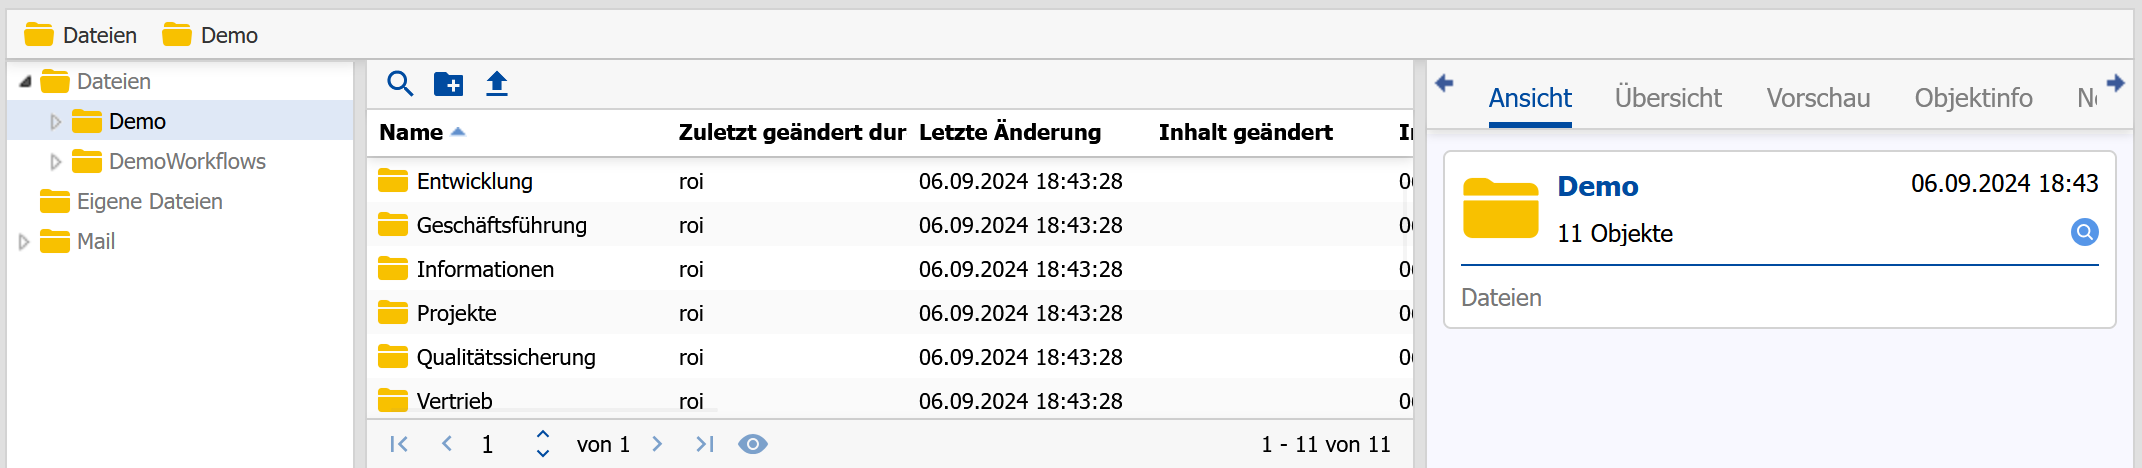Click blue magnifier in Demo info card

(x=2085, y=232)
